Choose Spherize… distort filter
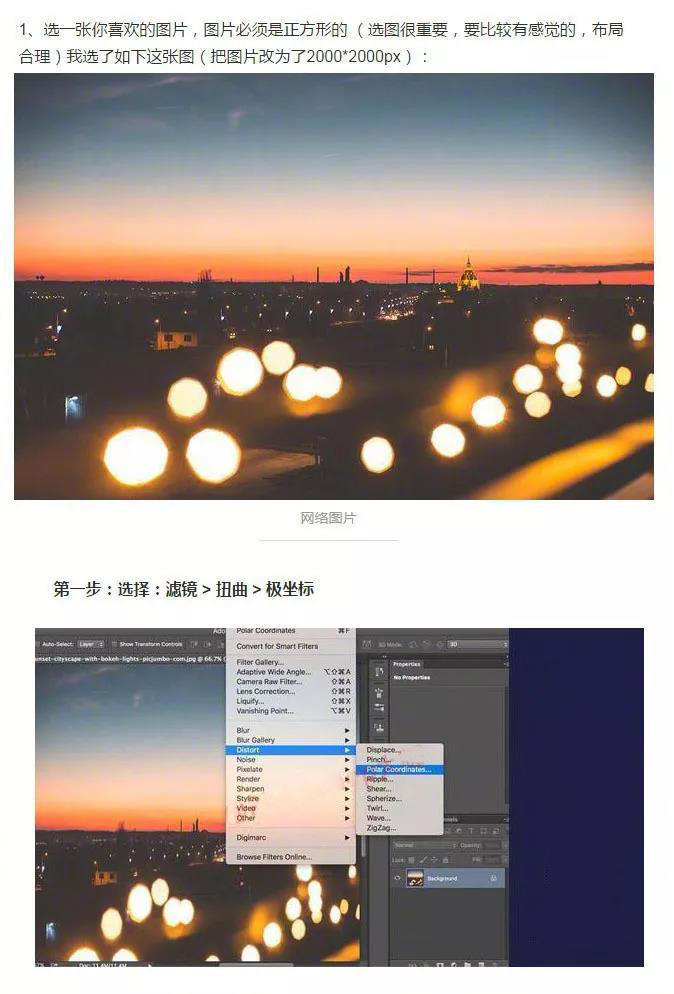674x994 pixels. tap(399, 799)
